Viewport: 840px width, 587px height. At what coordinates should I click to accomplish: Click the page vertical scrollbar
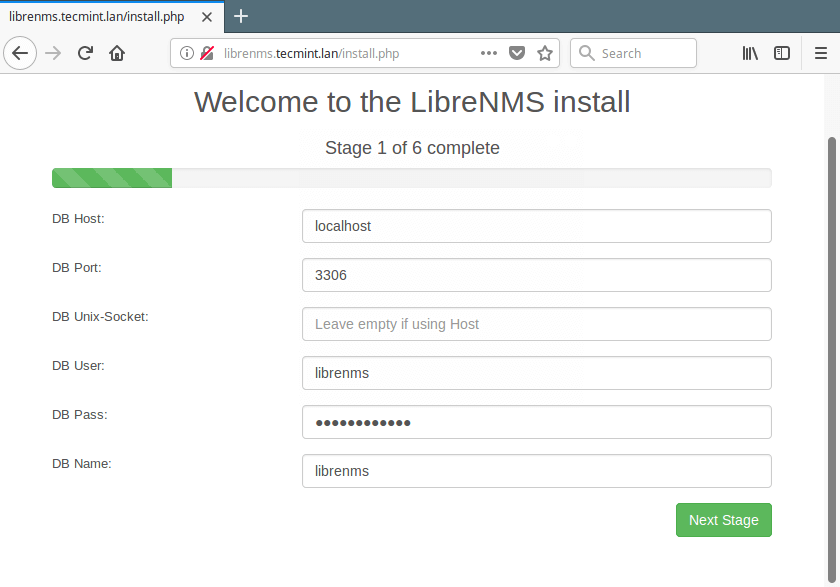point(831,360)
